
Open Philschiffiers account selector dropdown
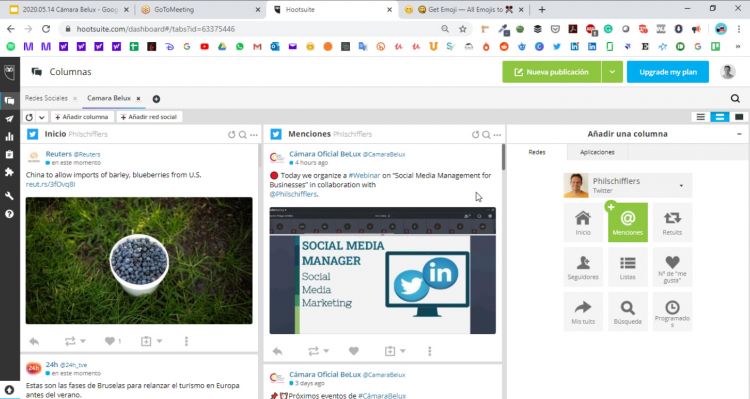tap(628, 185)
